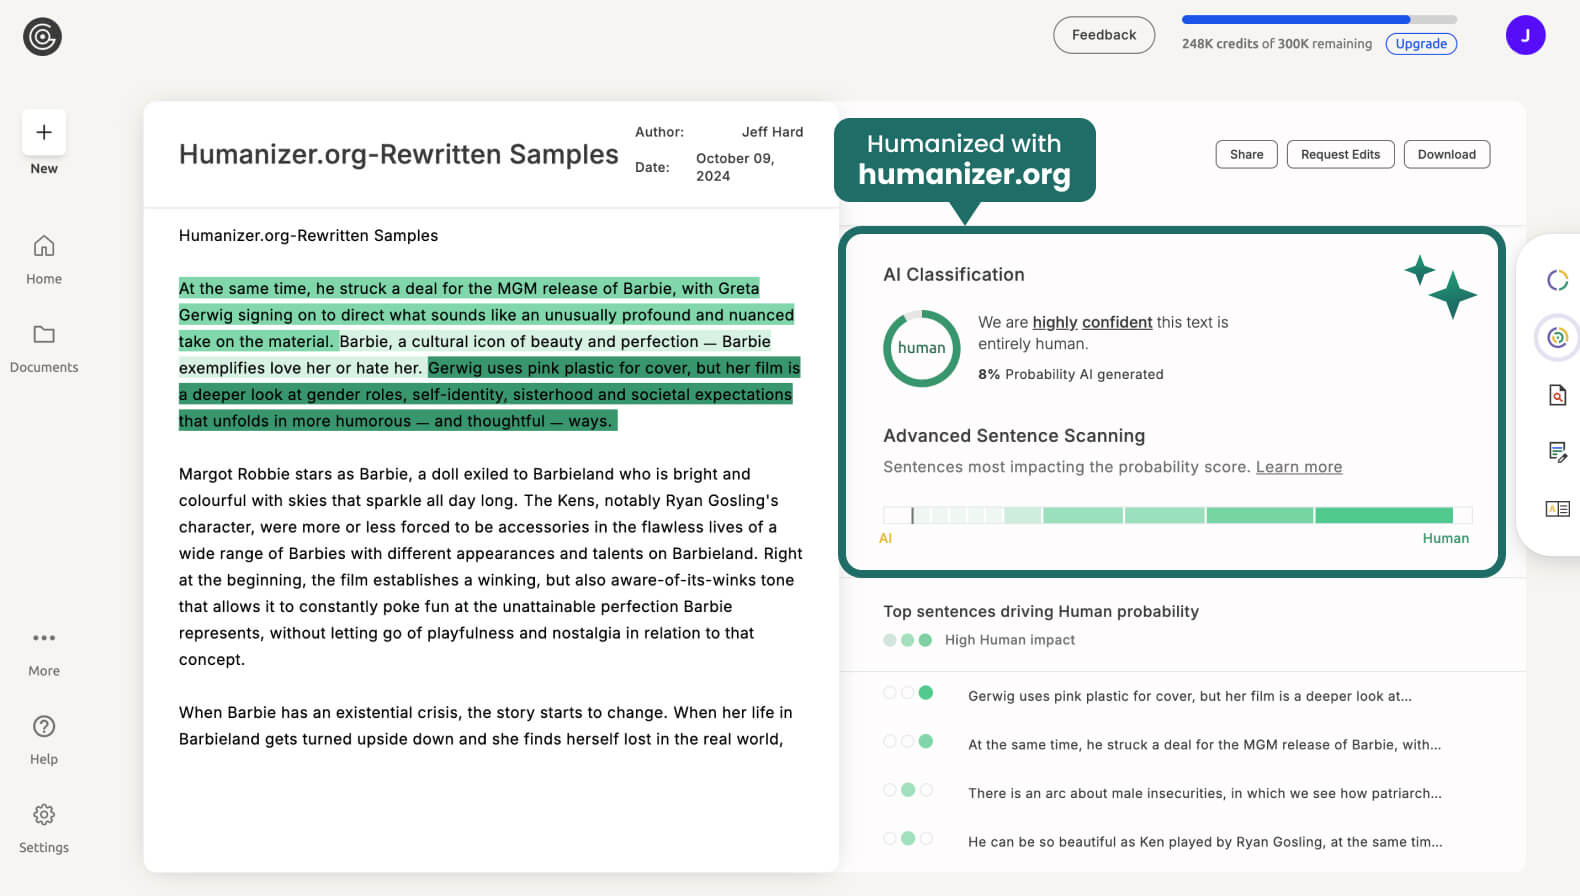Select sentence 'Gerwig uses pink plastic for cover...'
This screenshot has height=896, width=1580.
[x=1190, y=696]
